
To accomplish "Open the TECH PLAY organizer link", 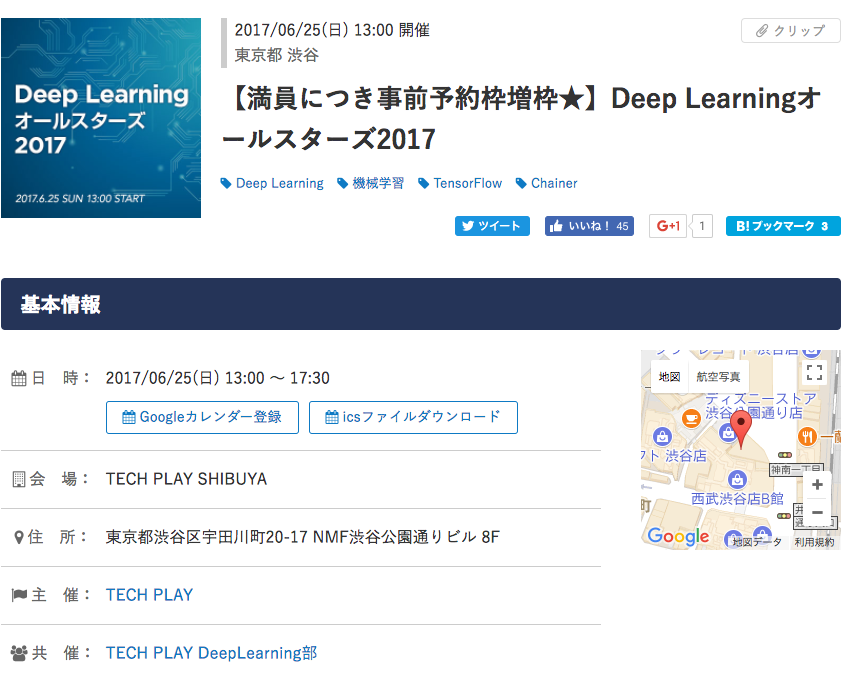I will (x=149, y=595).
